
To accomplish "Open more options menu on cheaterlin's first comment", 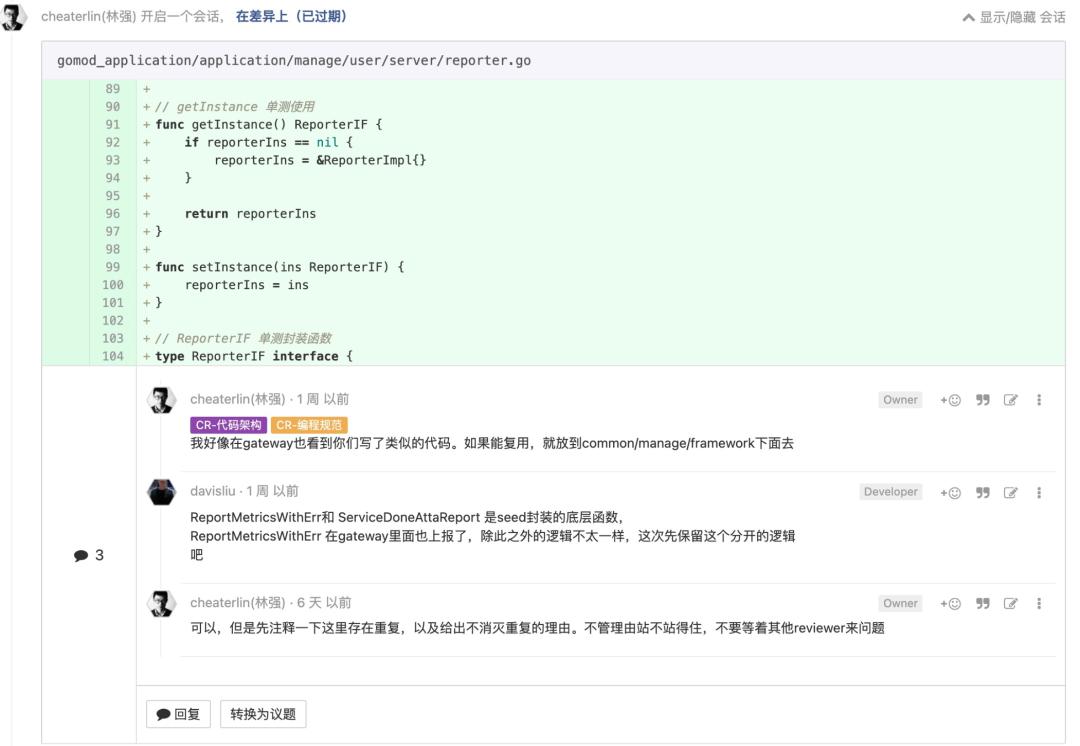I will coord(1039,399).
